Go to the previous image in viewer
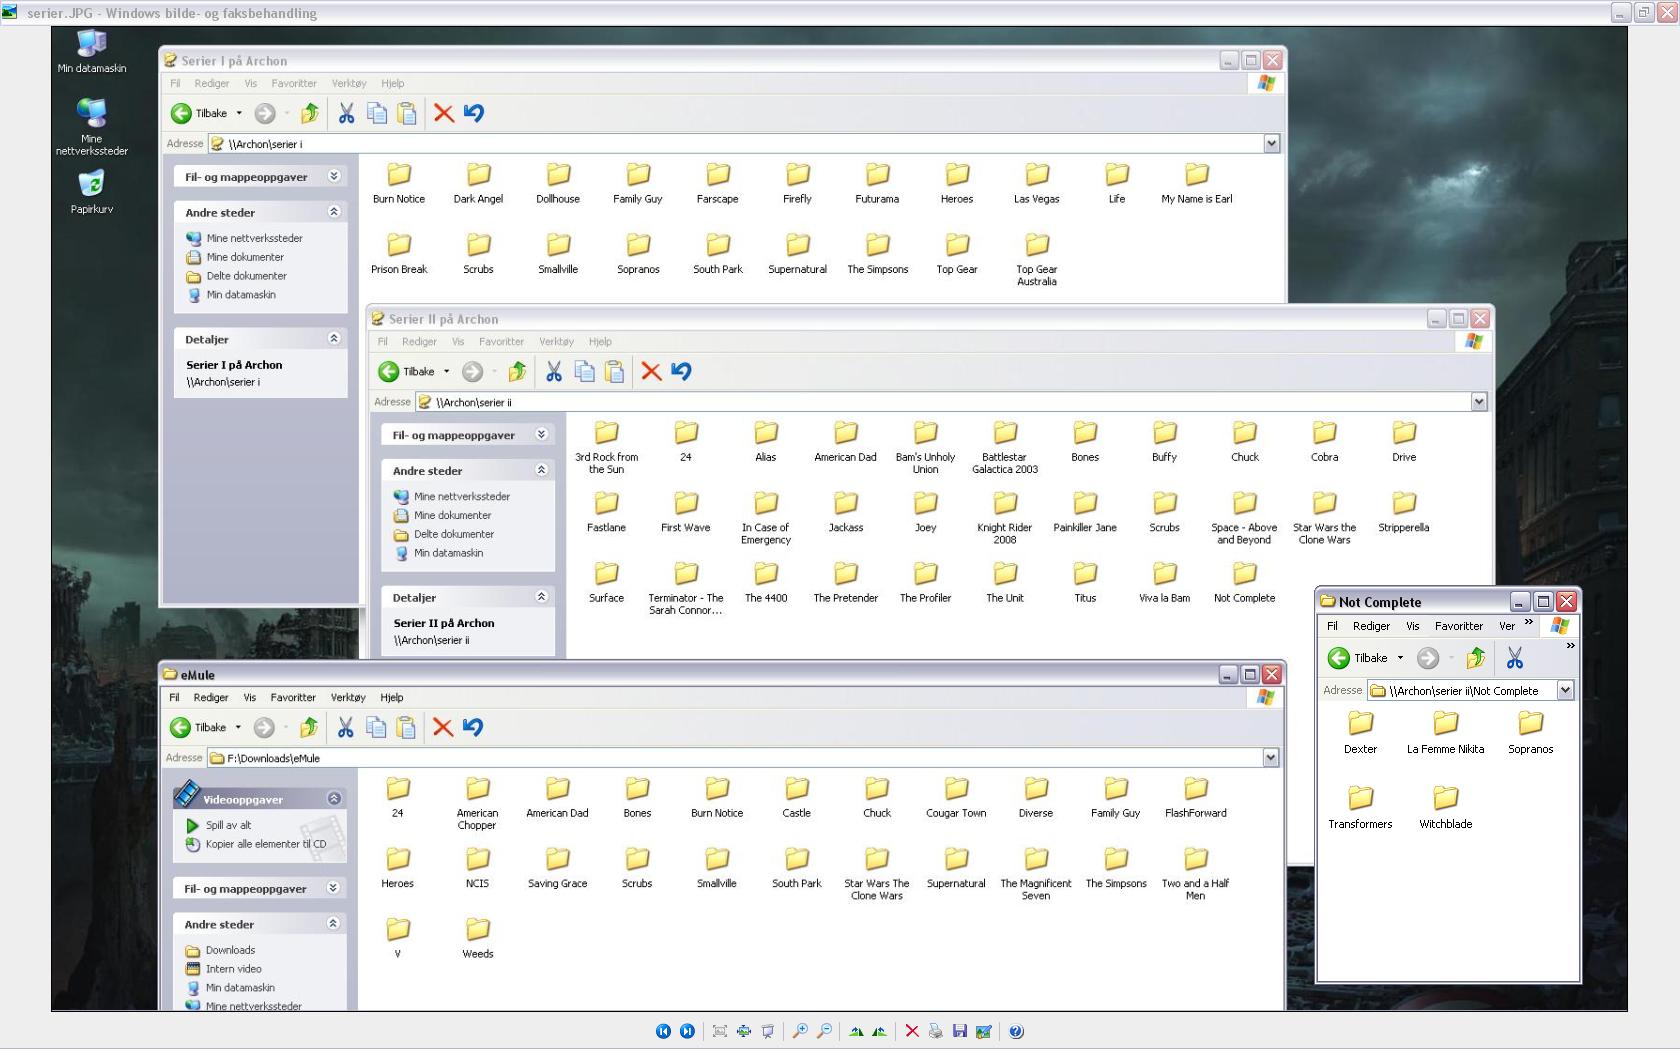 coord(663,1031)
